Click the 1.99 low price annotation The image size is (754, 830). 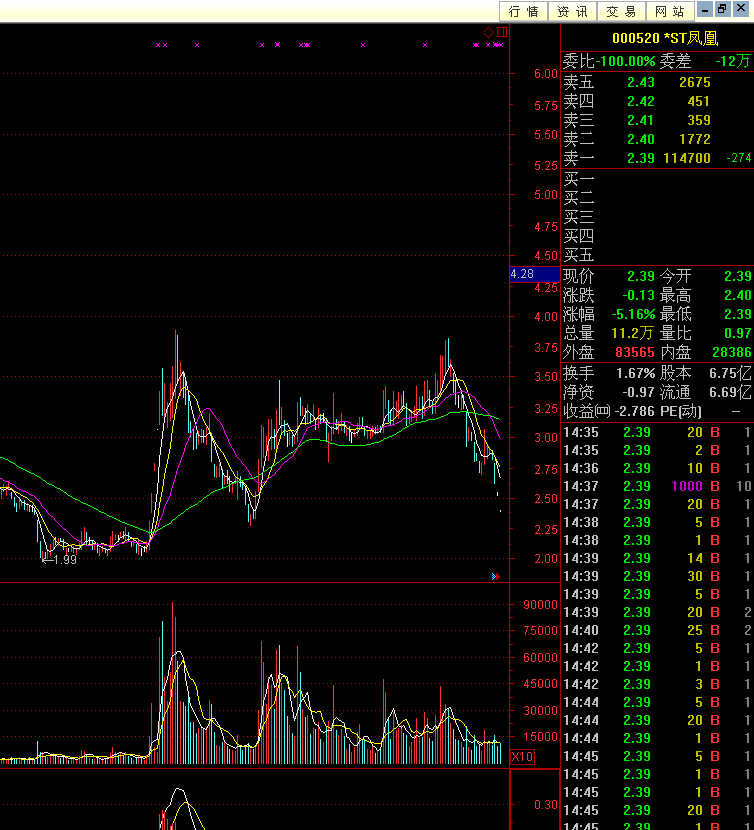60,560
